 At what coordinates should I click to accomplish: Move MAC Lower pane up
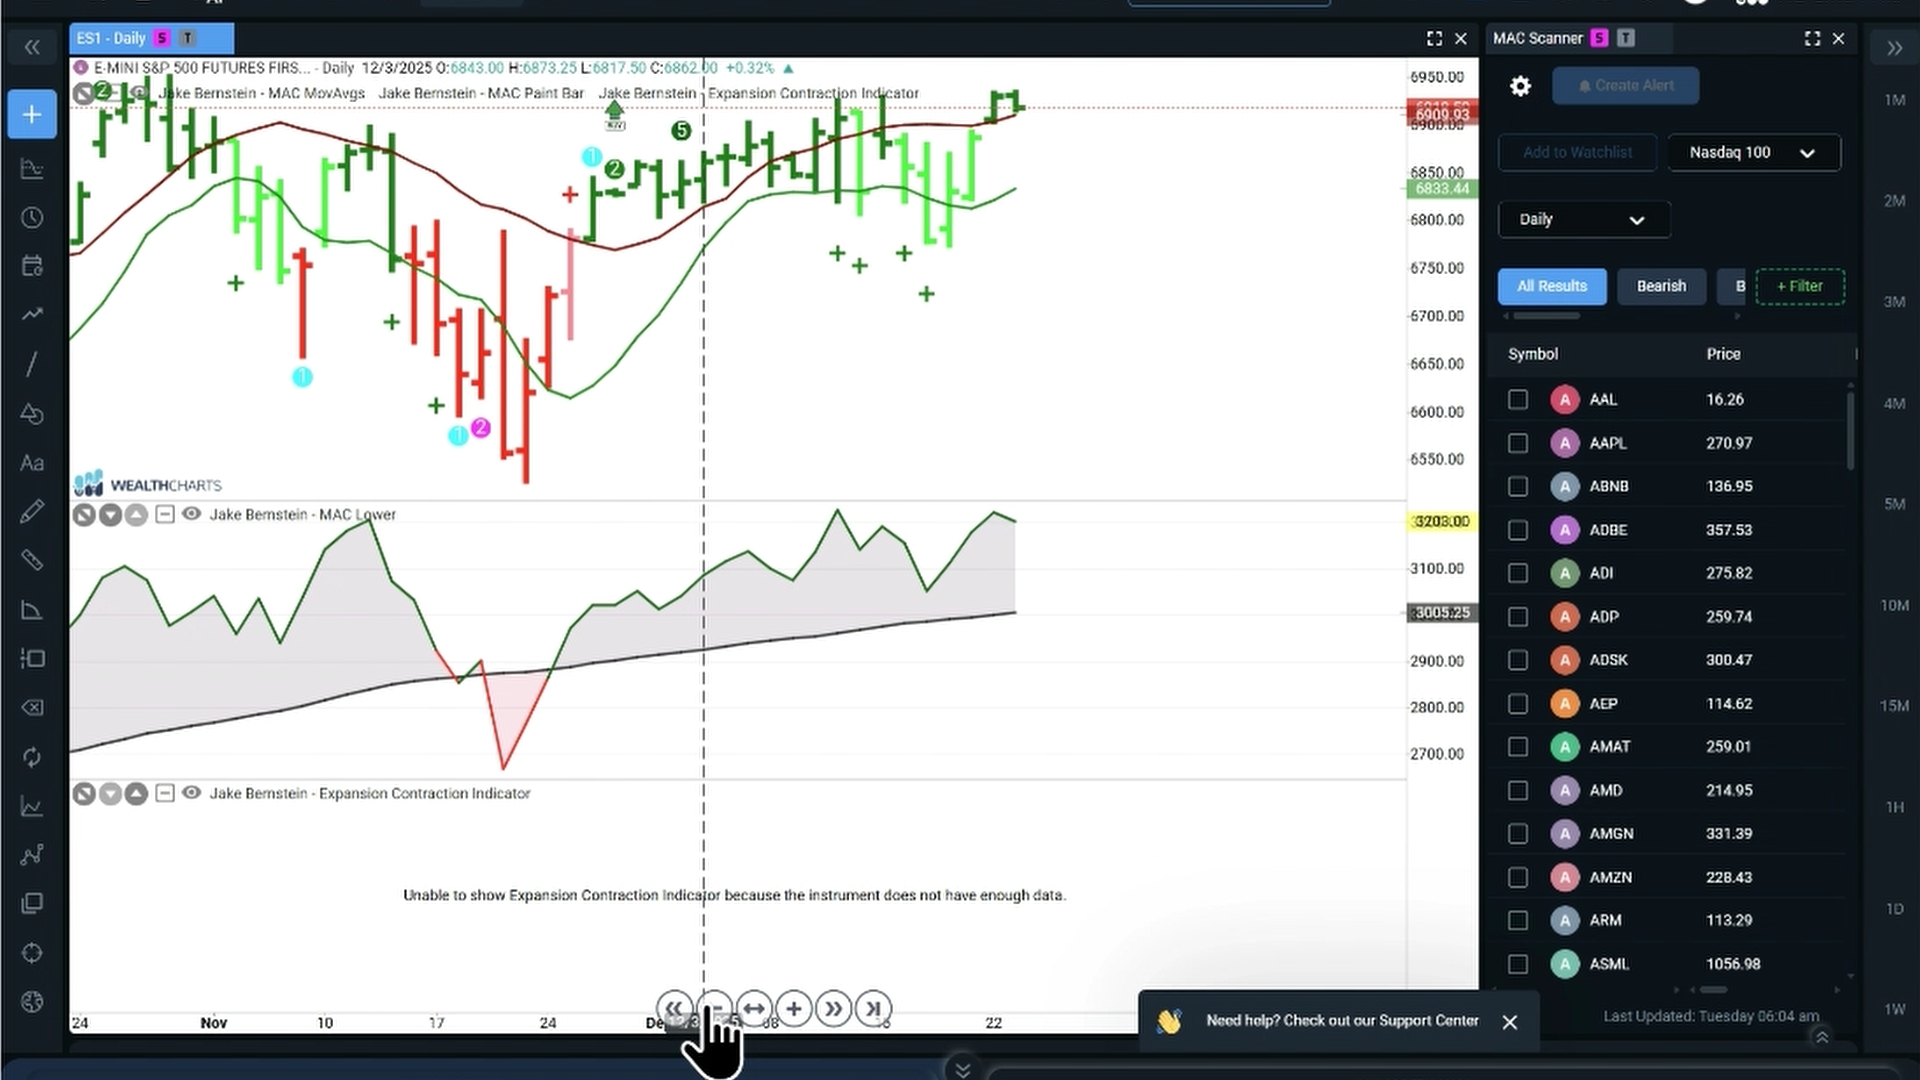[x=136, y=515]
